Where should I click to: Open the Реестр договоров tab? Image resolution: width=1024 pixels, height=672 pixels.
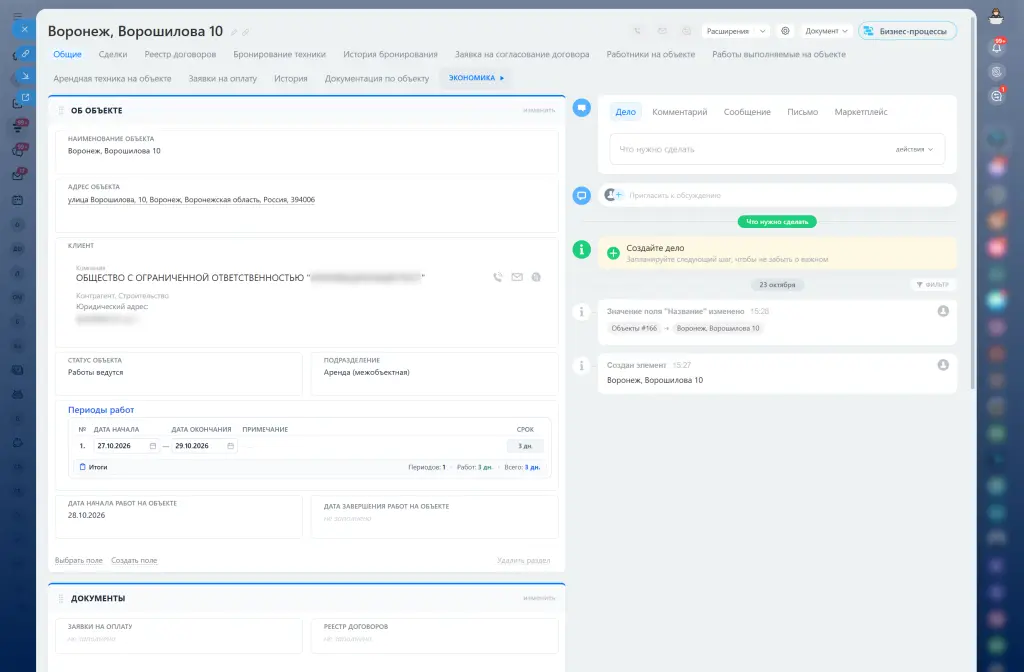180,54
